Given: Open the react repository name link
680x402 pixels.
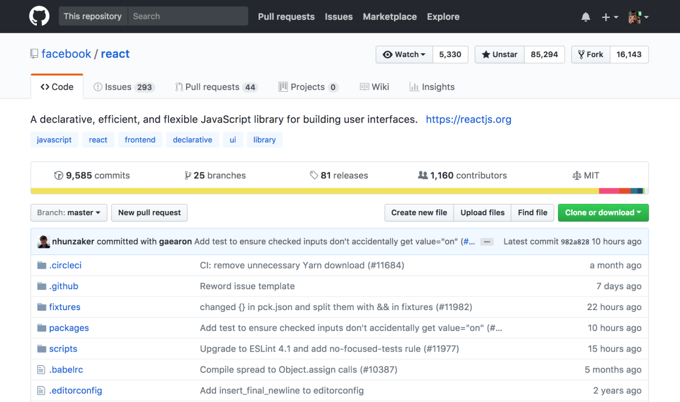Looking at the screenshot, I should coord(115,54).
